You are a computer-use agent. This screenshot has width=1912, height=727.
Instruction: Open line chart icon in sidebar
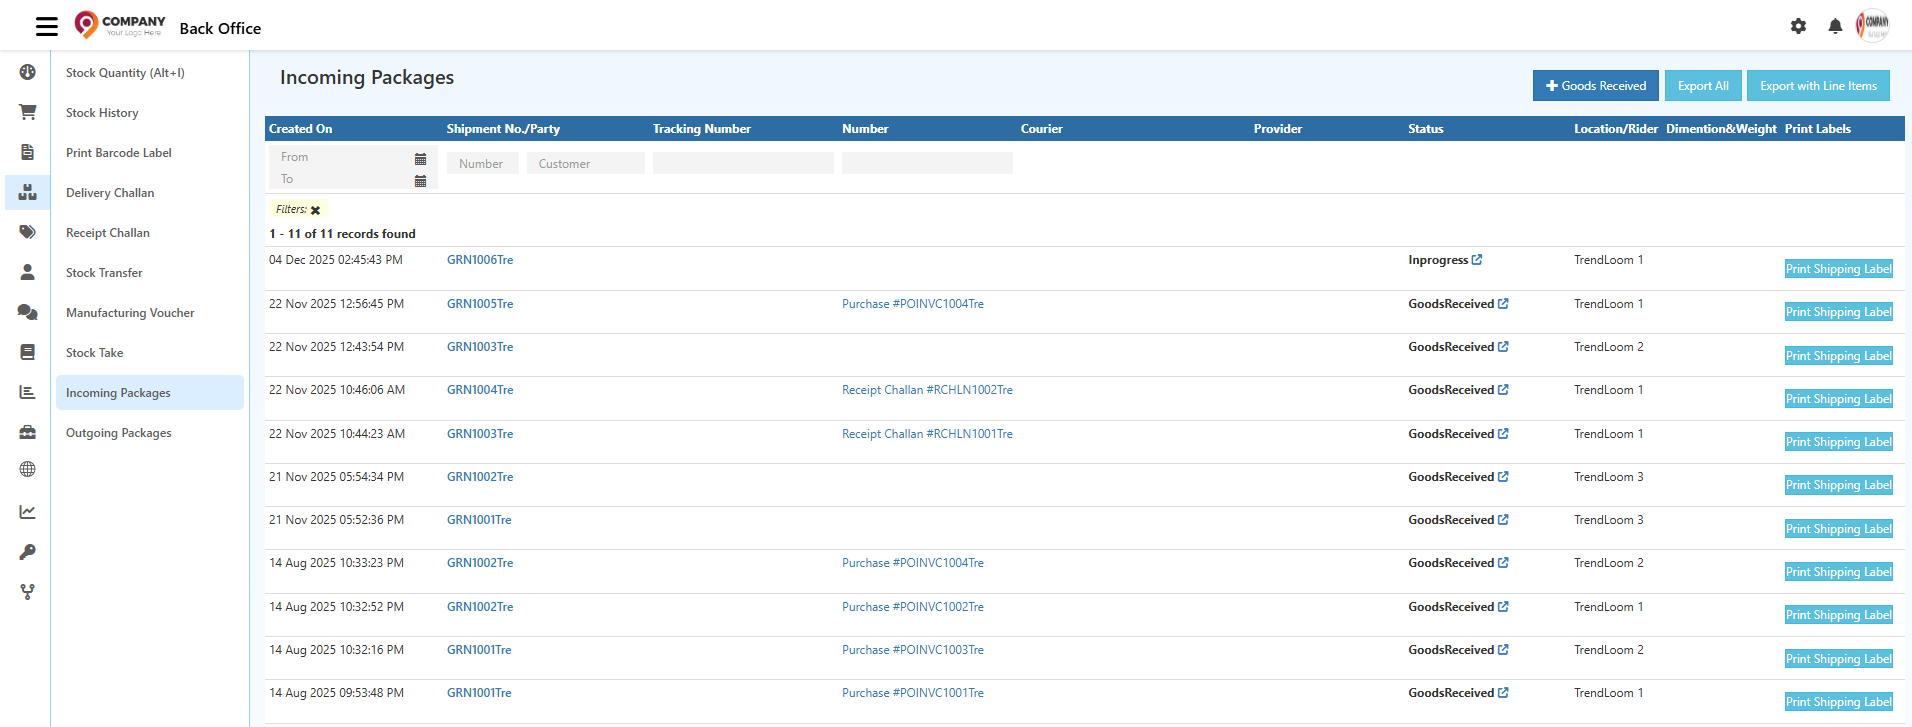(x=27, y=512)
